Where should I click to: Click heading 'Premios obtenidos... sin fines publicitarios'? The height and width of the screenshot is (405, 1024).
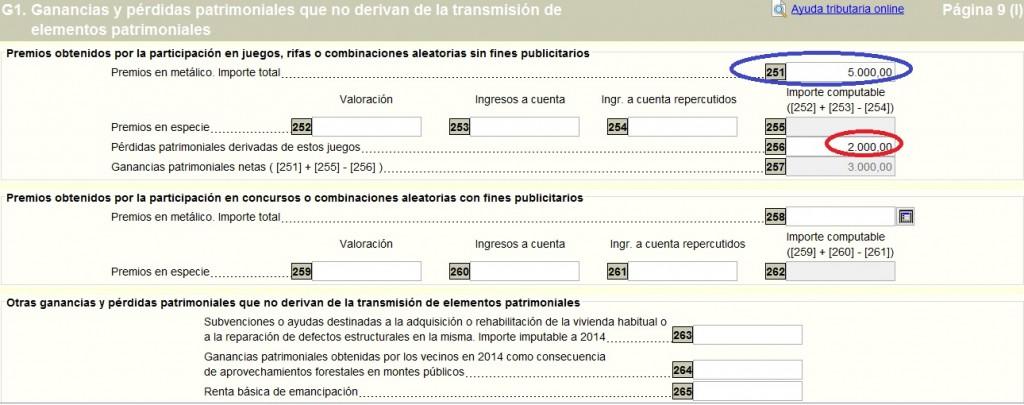coord(298,54)
